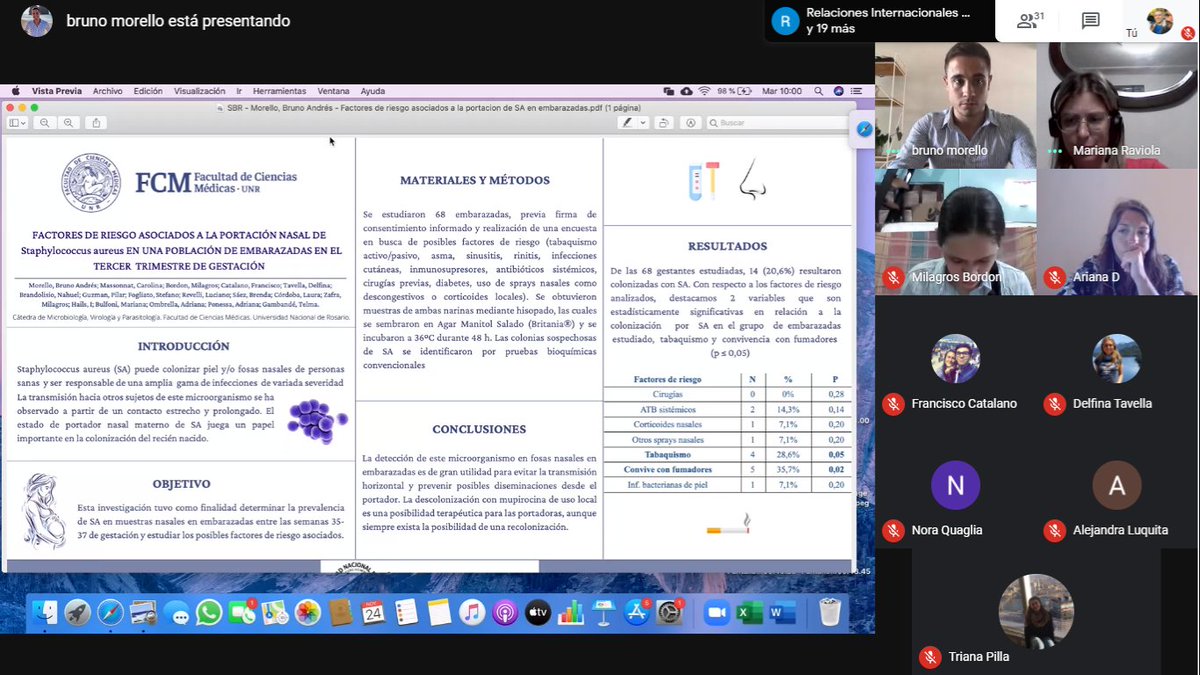Zoom out the PDF in Preview
Screen dimensions: 1200x675
(45, 123)
